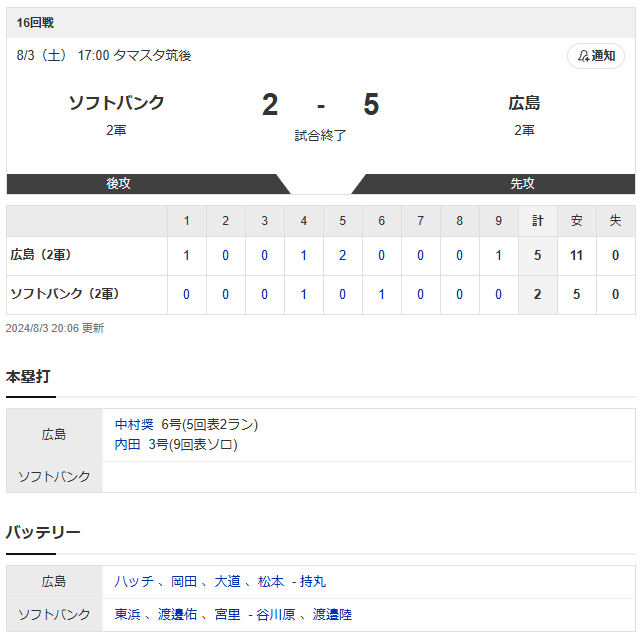
Task: Open player link 内田 in home runs
Action: coord(127,444)
